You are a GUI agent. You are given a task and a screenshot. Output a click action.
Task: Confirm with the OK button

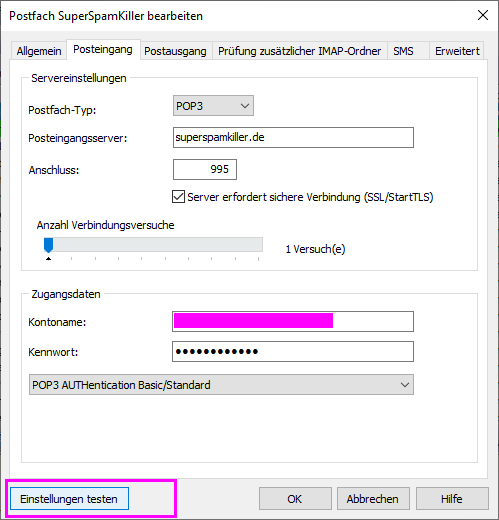[295, 499]
